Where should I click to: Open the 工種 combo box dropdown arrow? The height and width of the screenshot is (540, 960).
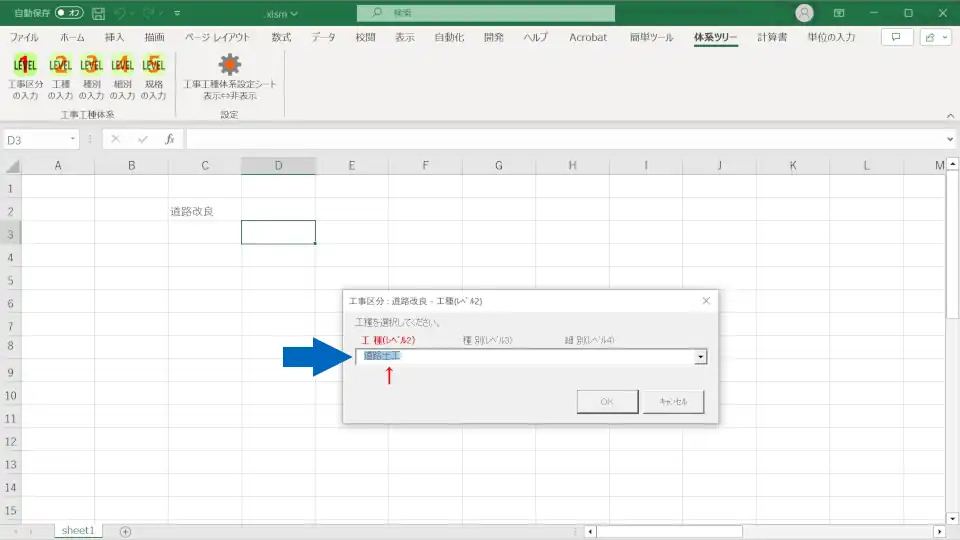(x=701, y=357)
